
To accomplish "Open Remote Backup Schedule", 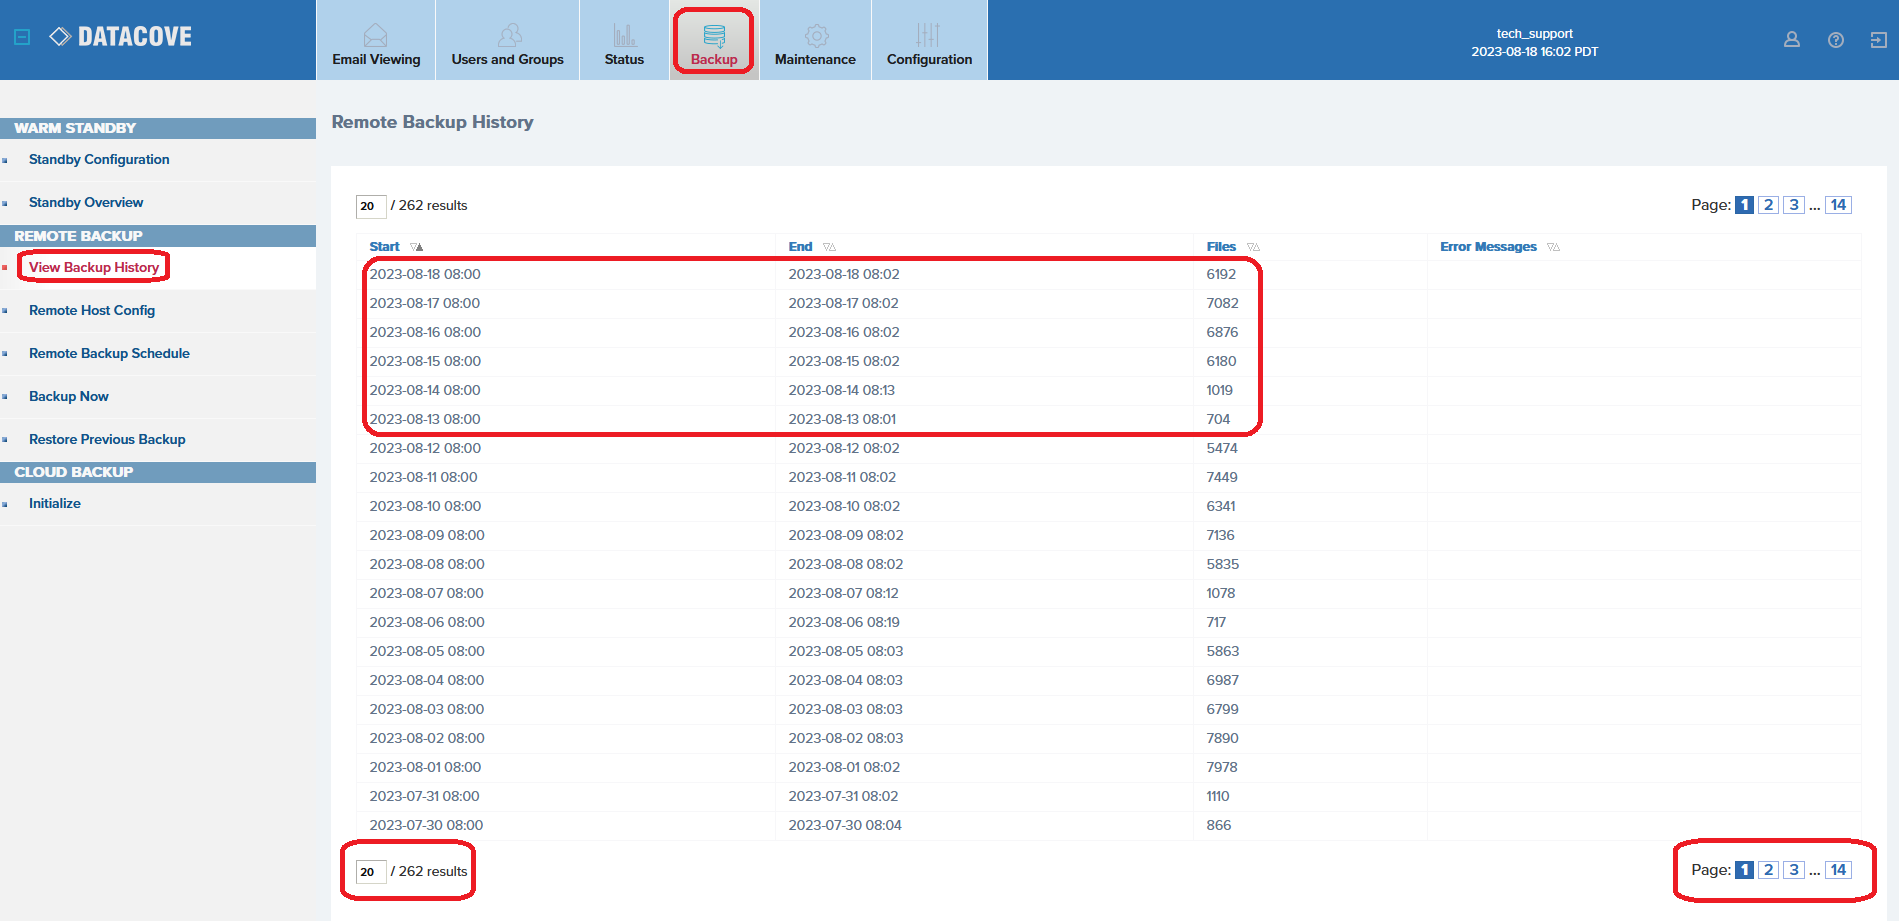I will pos(109,354).
